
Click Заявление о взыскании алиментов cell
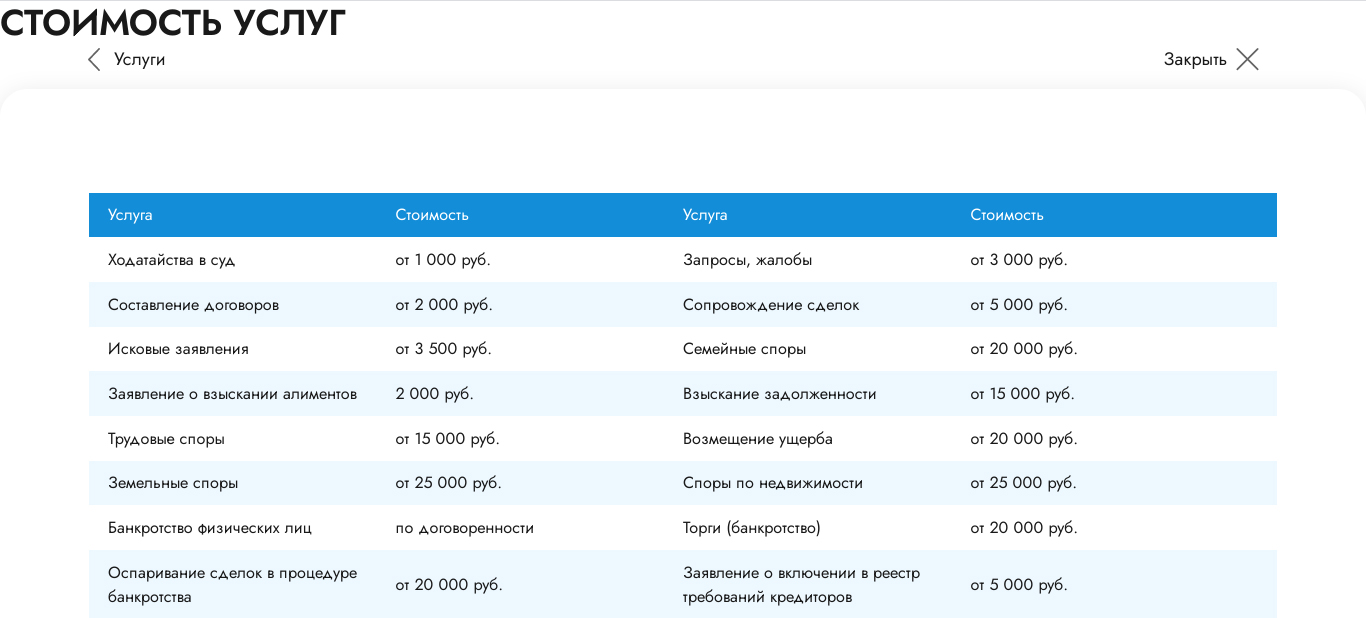(232, 394)
